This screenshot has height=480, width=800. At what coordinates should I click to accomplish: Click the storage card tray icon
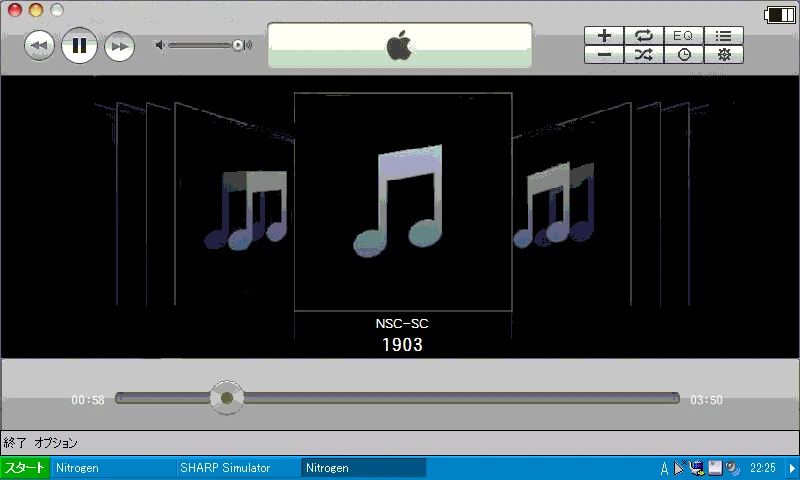[x=715, y=468]
